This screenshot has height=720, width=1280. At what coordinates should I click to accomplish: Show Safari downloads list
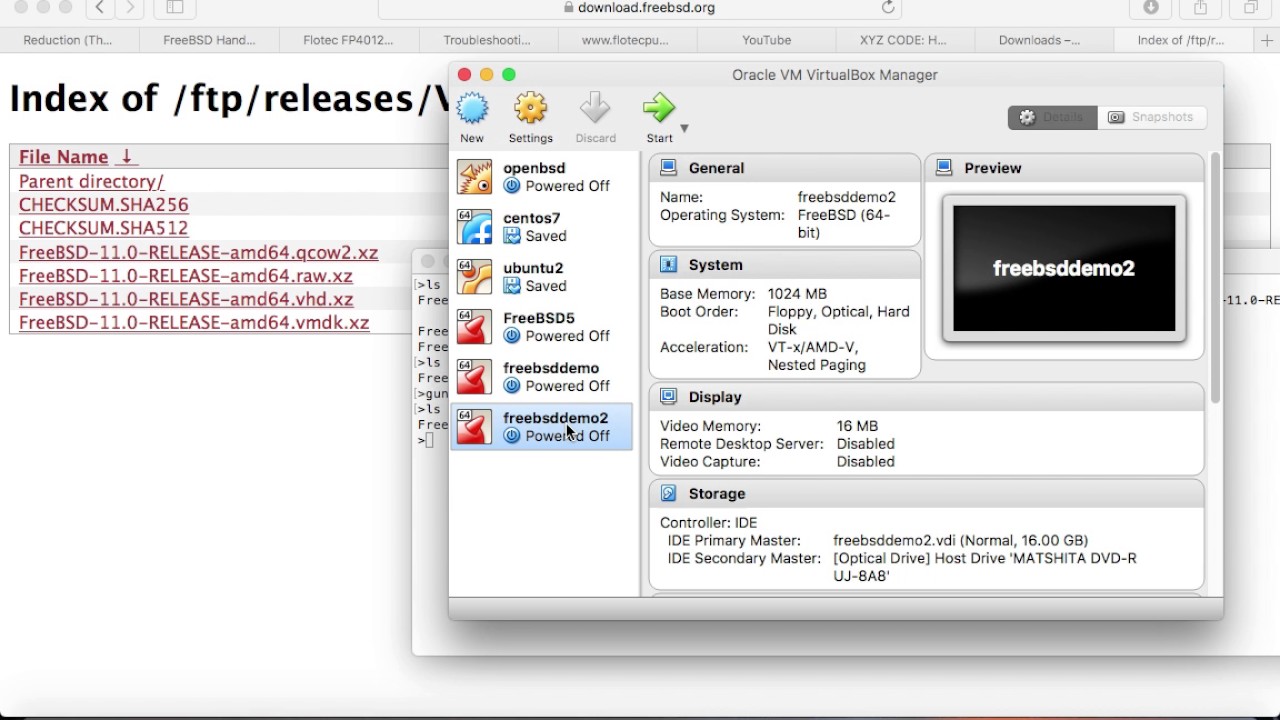[1151, 8]
